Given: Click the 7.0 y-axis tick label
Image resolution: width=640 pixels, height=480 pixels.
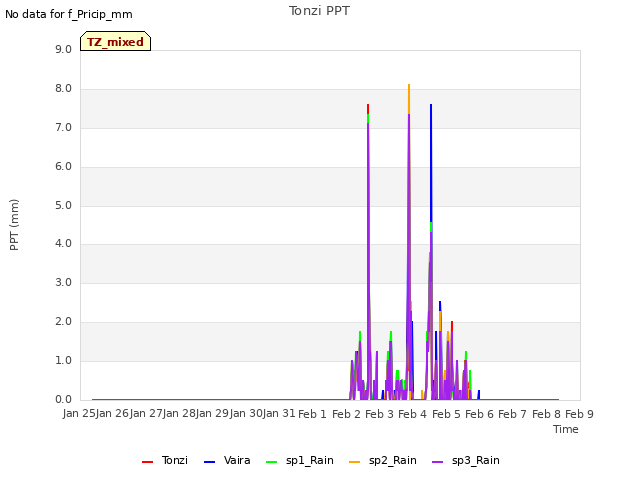Looking at the screenshot, I should (x=63, y=128).
